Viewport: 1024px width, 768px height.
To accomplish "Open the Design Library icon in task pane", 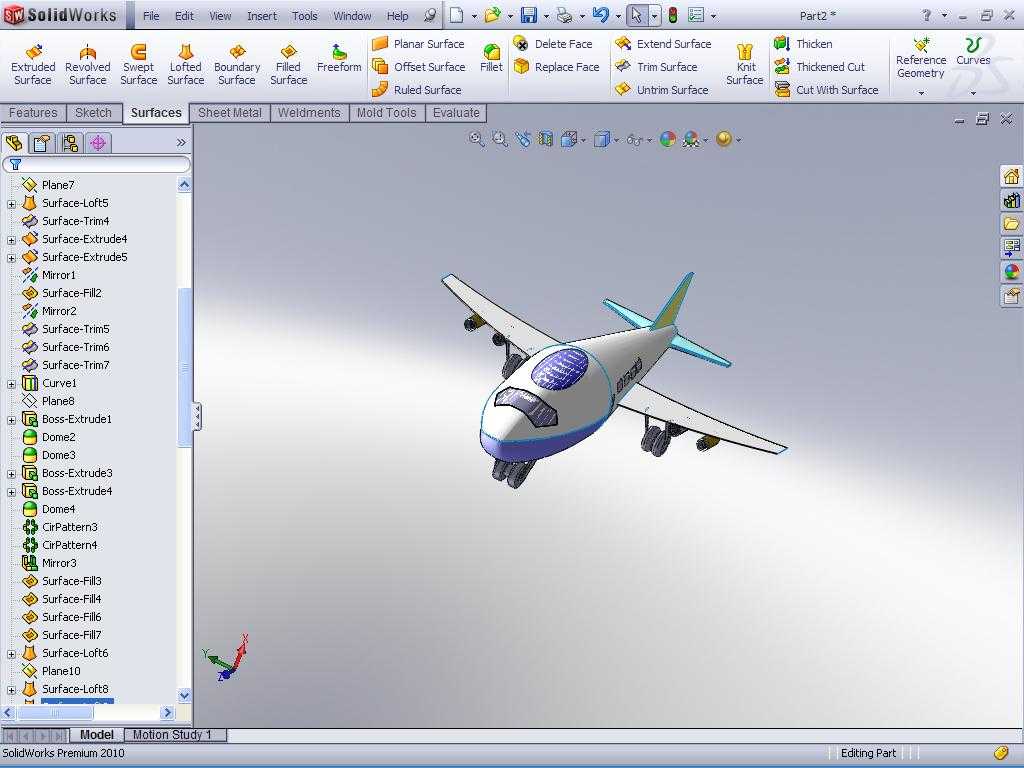I will tap(1011, 200).
